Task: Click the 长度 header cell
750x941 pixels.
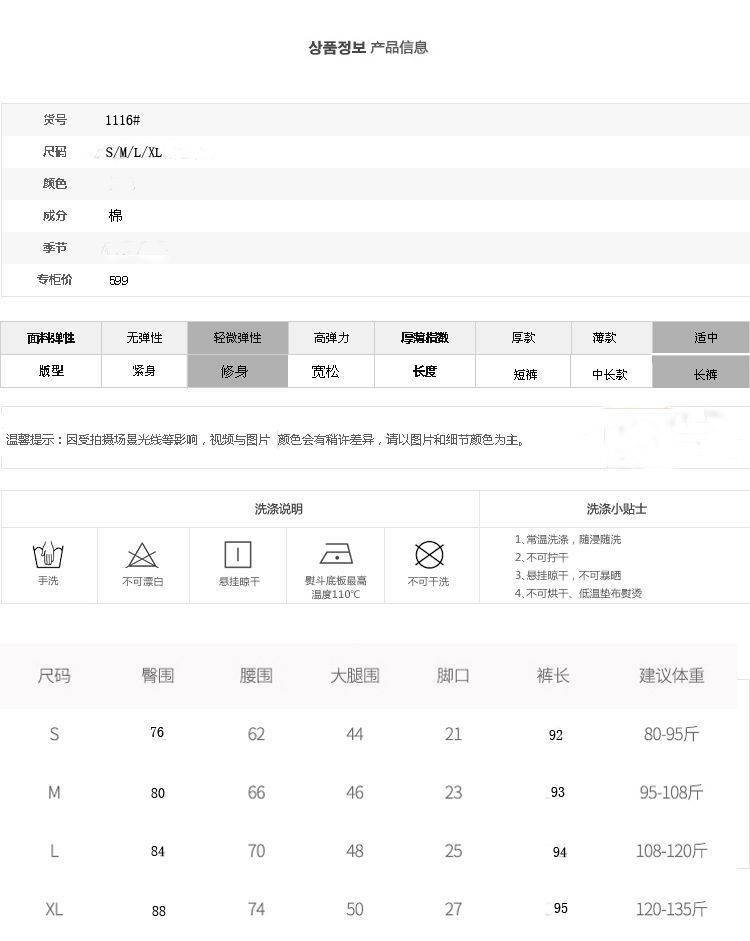Action: point(425,371)
